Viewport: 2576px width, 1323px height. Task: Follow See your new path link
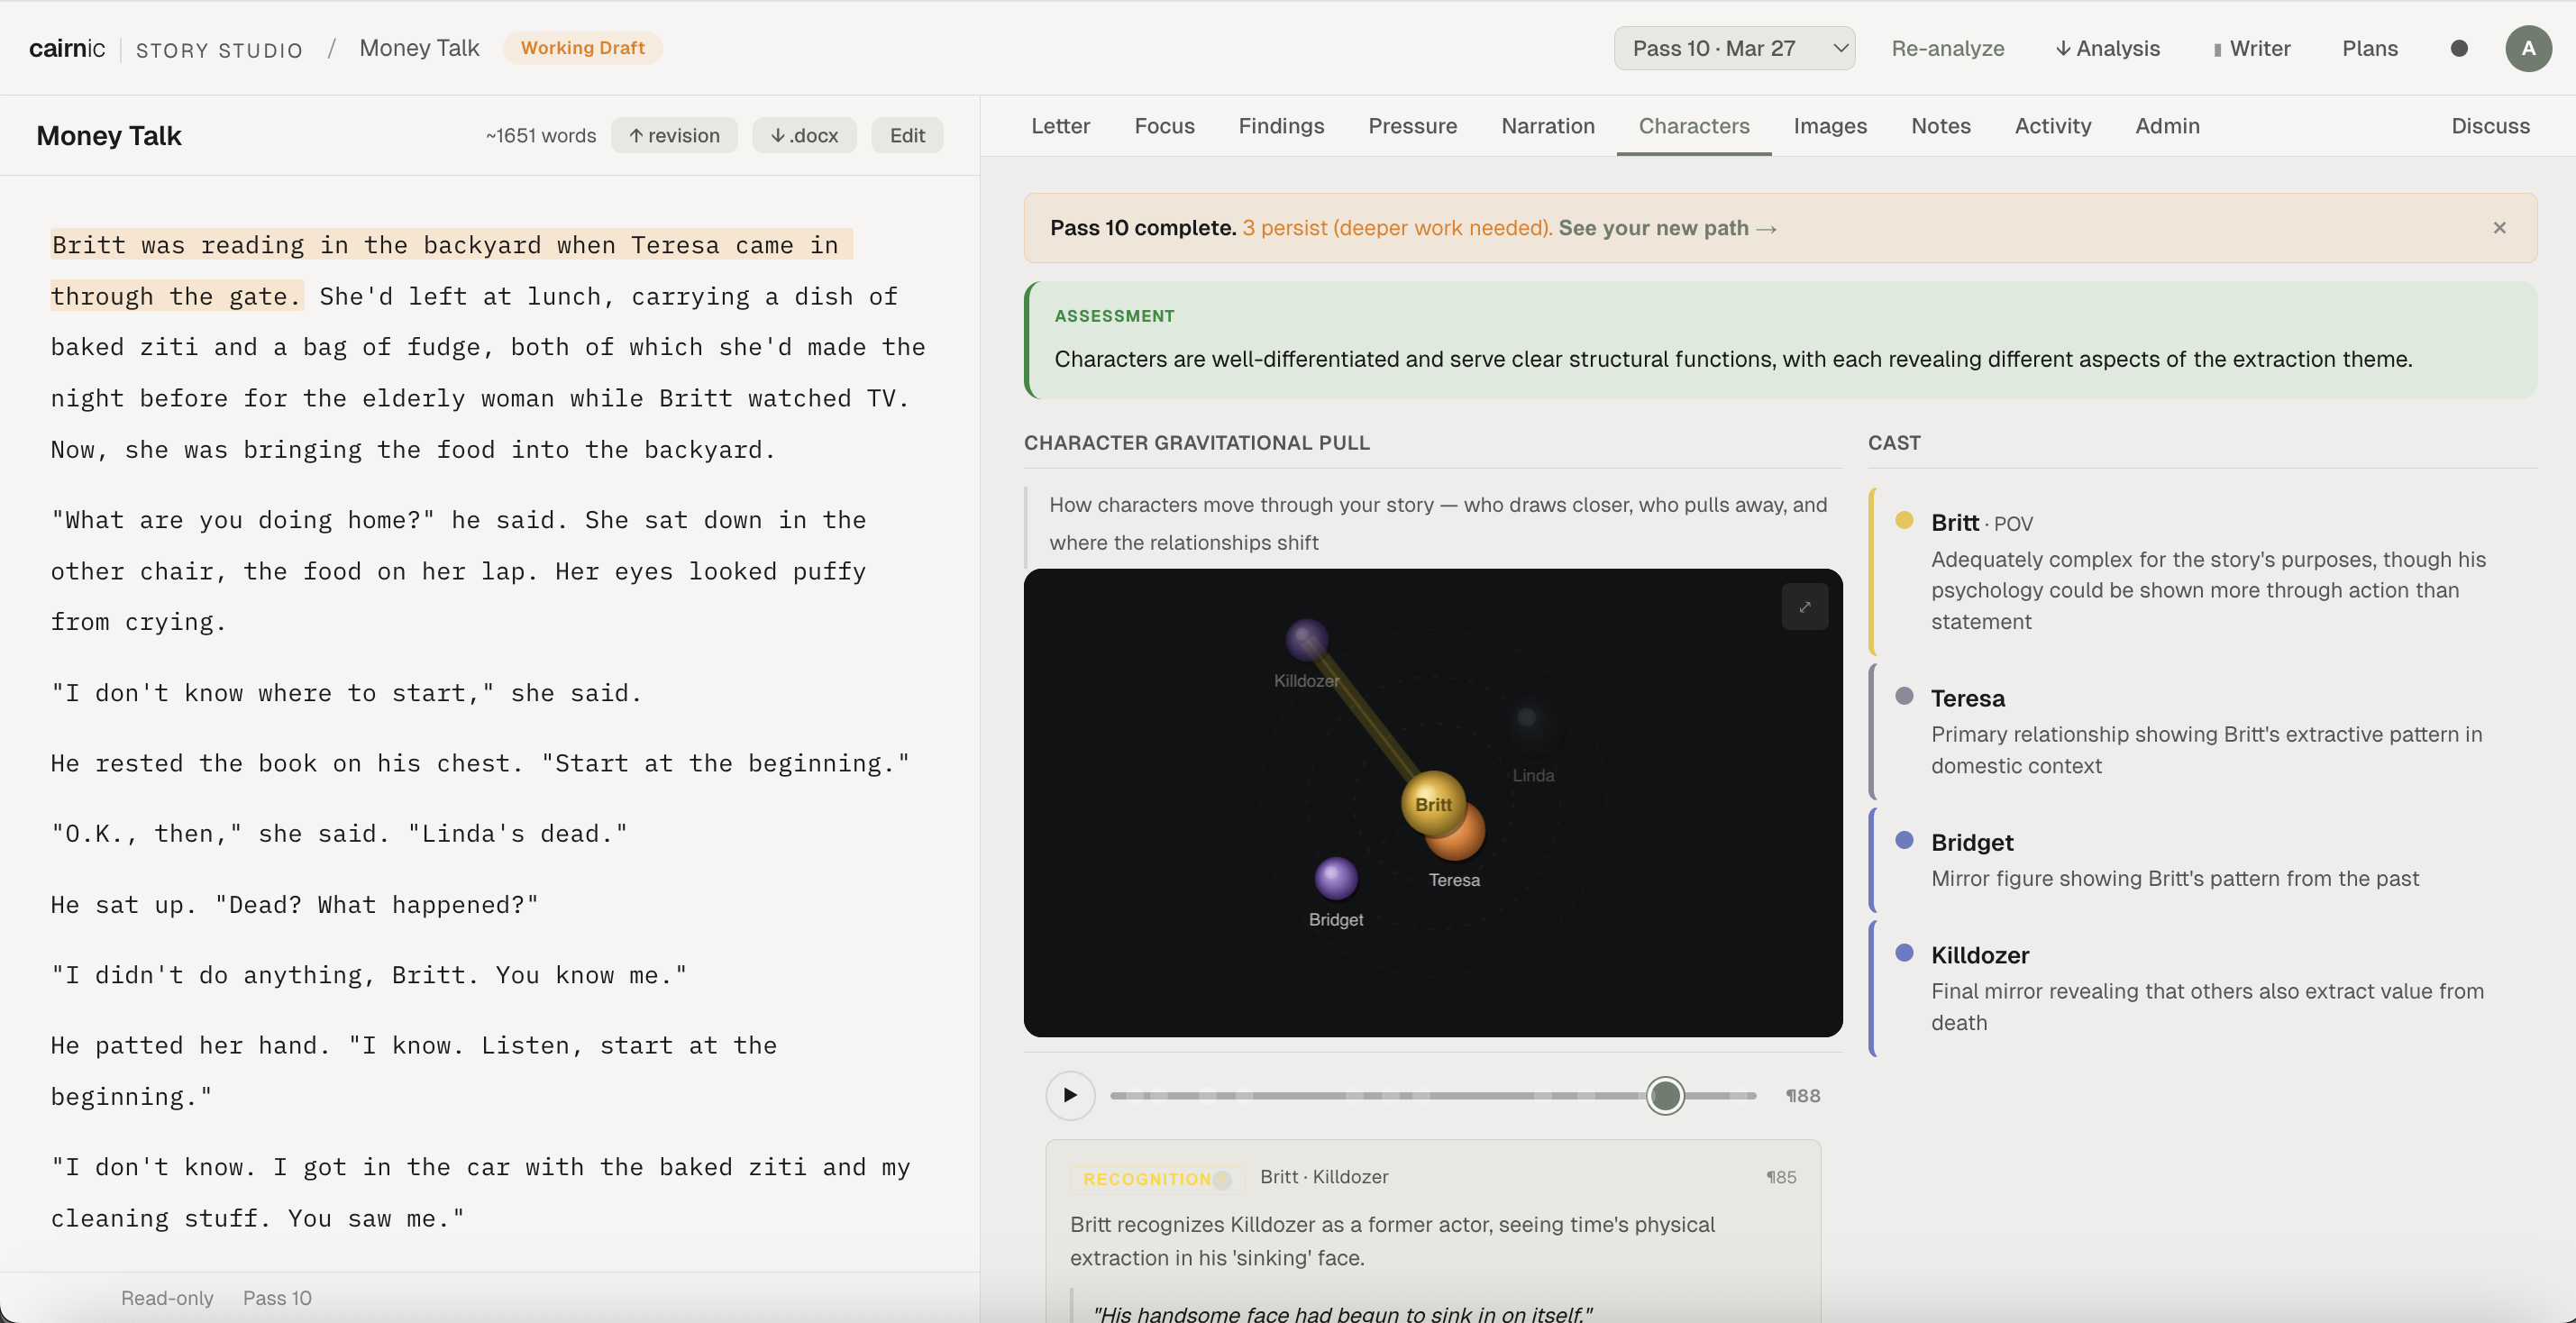tap(1666, 228)
